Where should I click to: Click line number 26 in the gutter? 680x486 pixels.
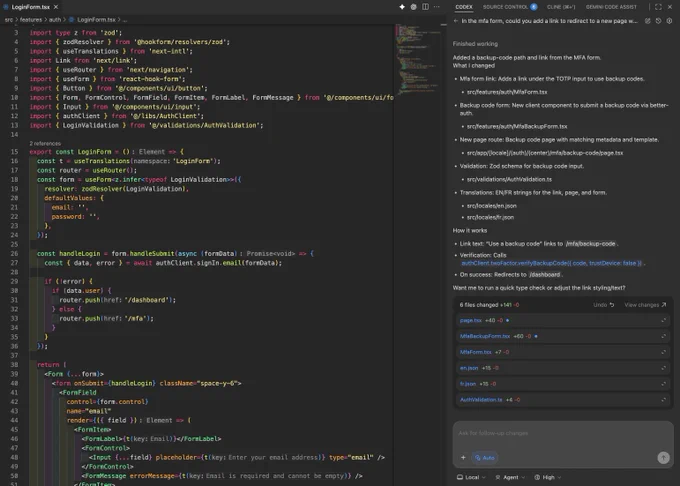pos(14,254)
